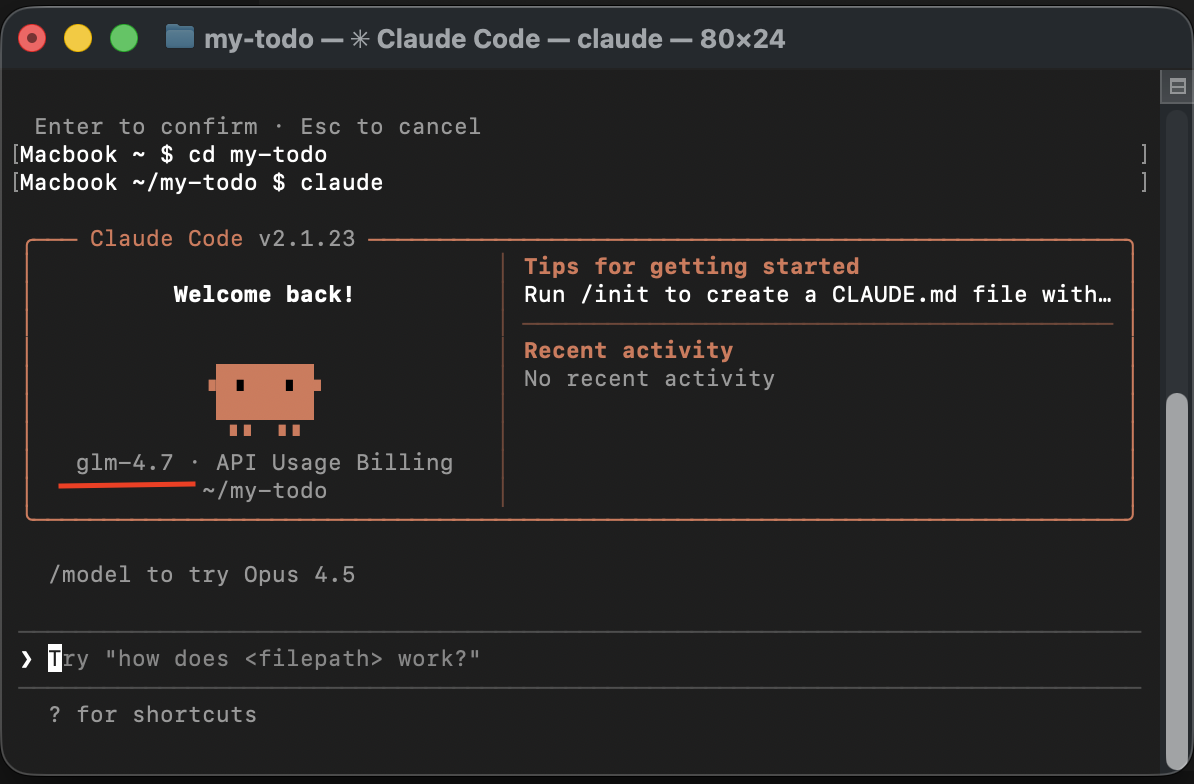Click the orange Claude mascot pixel art
This screenshot has width=1194, height=784.
click(265, 393)
